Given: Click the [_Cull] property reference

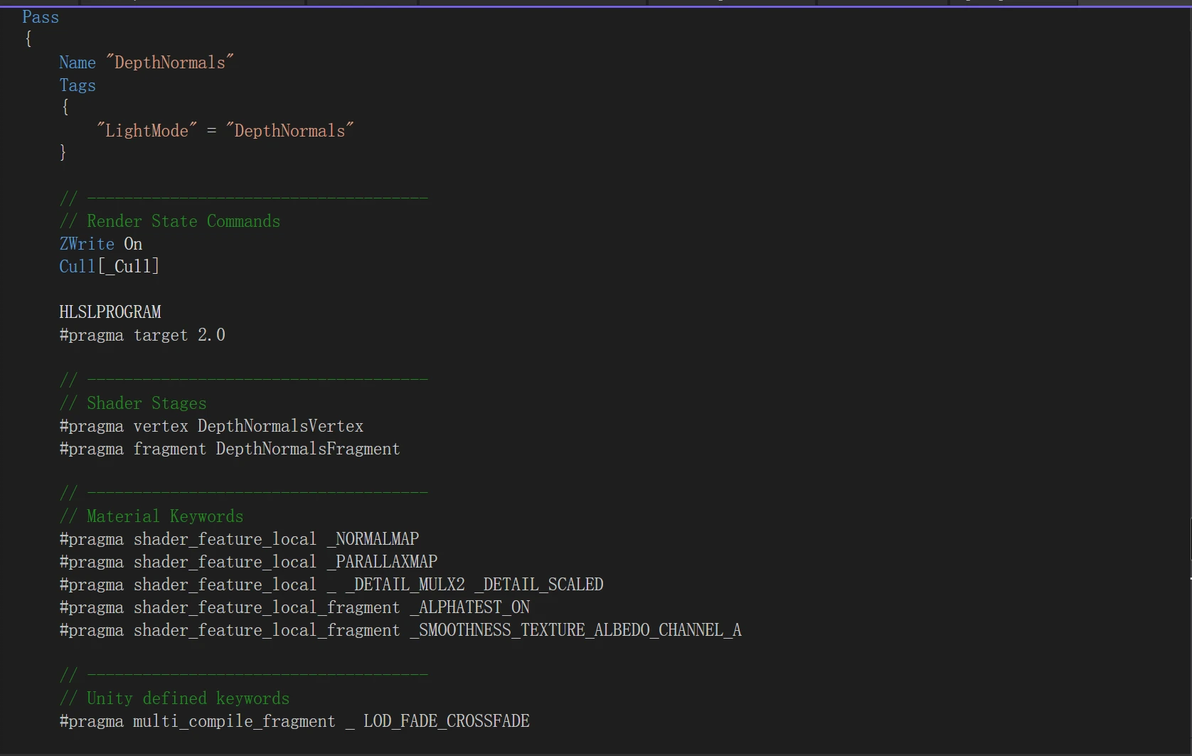Looking at the screenshot, I should pyautogui.click(x=128, y=266).
